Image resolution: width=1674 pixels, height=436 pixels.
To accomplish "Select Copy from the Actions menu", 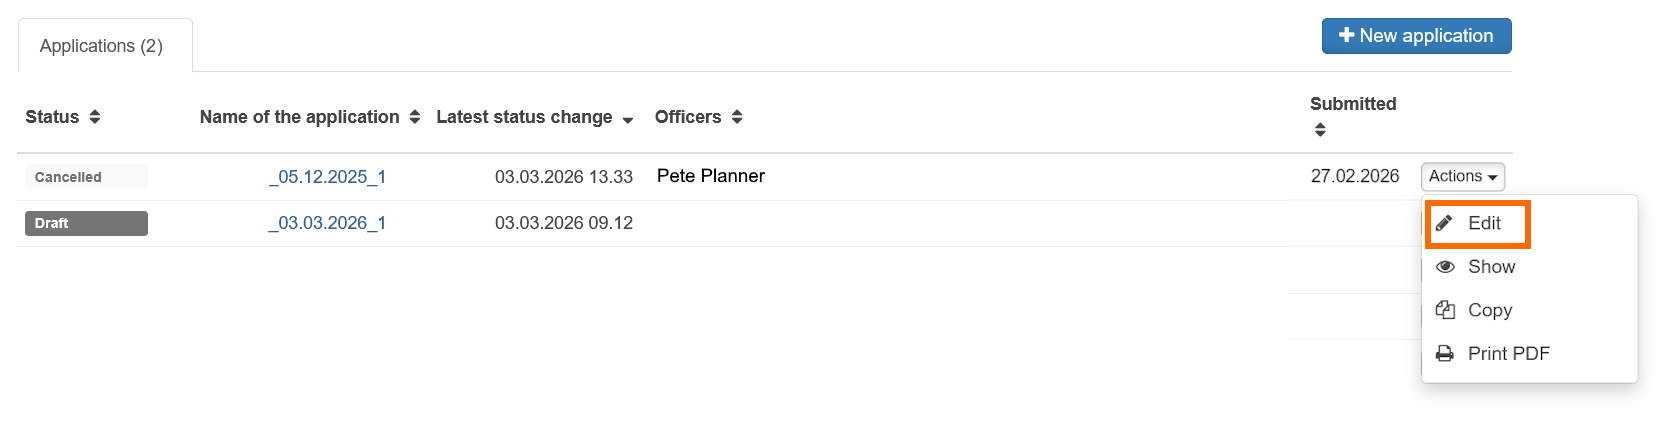I will [x=1489, y=310].
